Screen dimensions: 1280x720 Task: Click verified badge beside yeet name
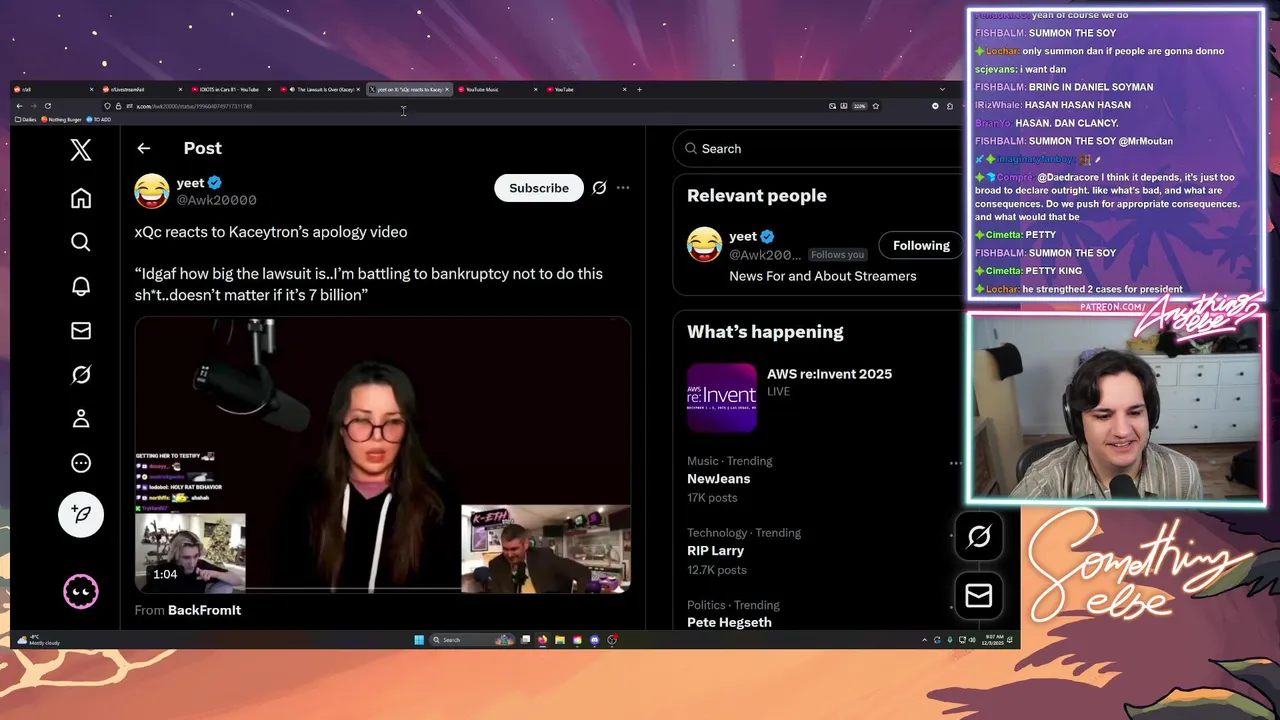pyautogui.click(x=215, y=183)
